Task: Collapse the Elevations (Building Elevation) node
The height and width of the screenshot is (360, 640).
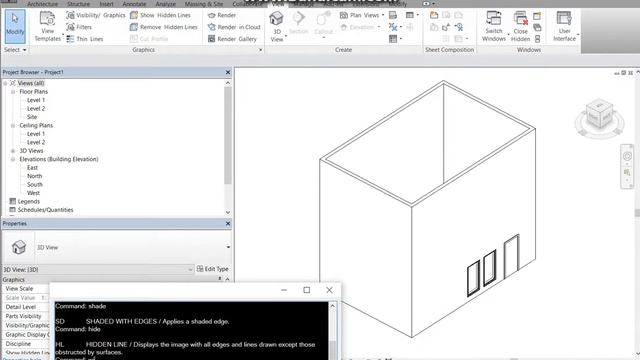Action: pos(13,159)
